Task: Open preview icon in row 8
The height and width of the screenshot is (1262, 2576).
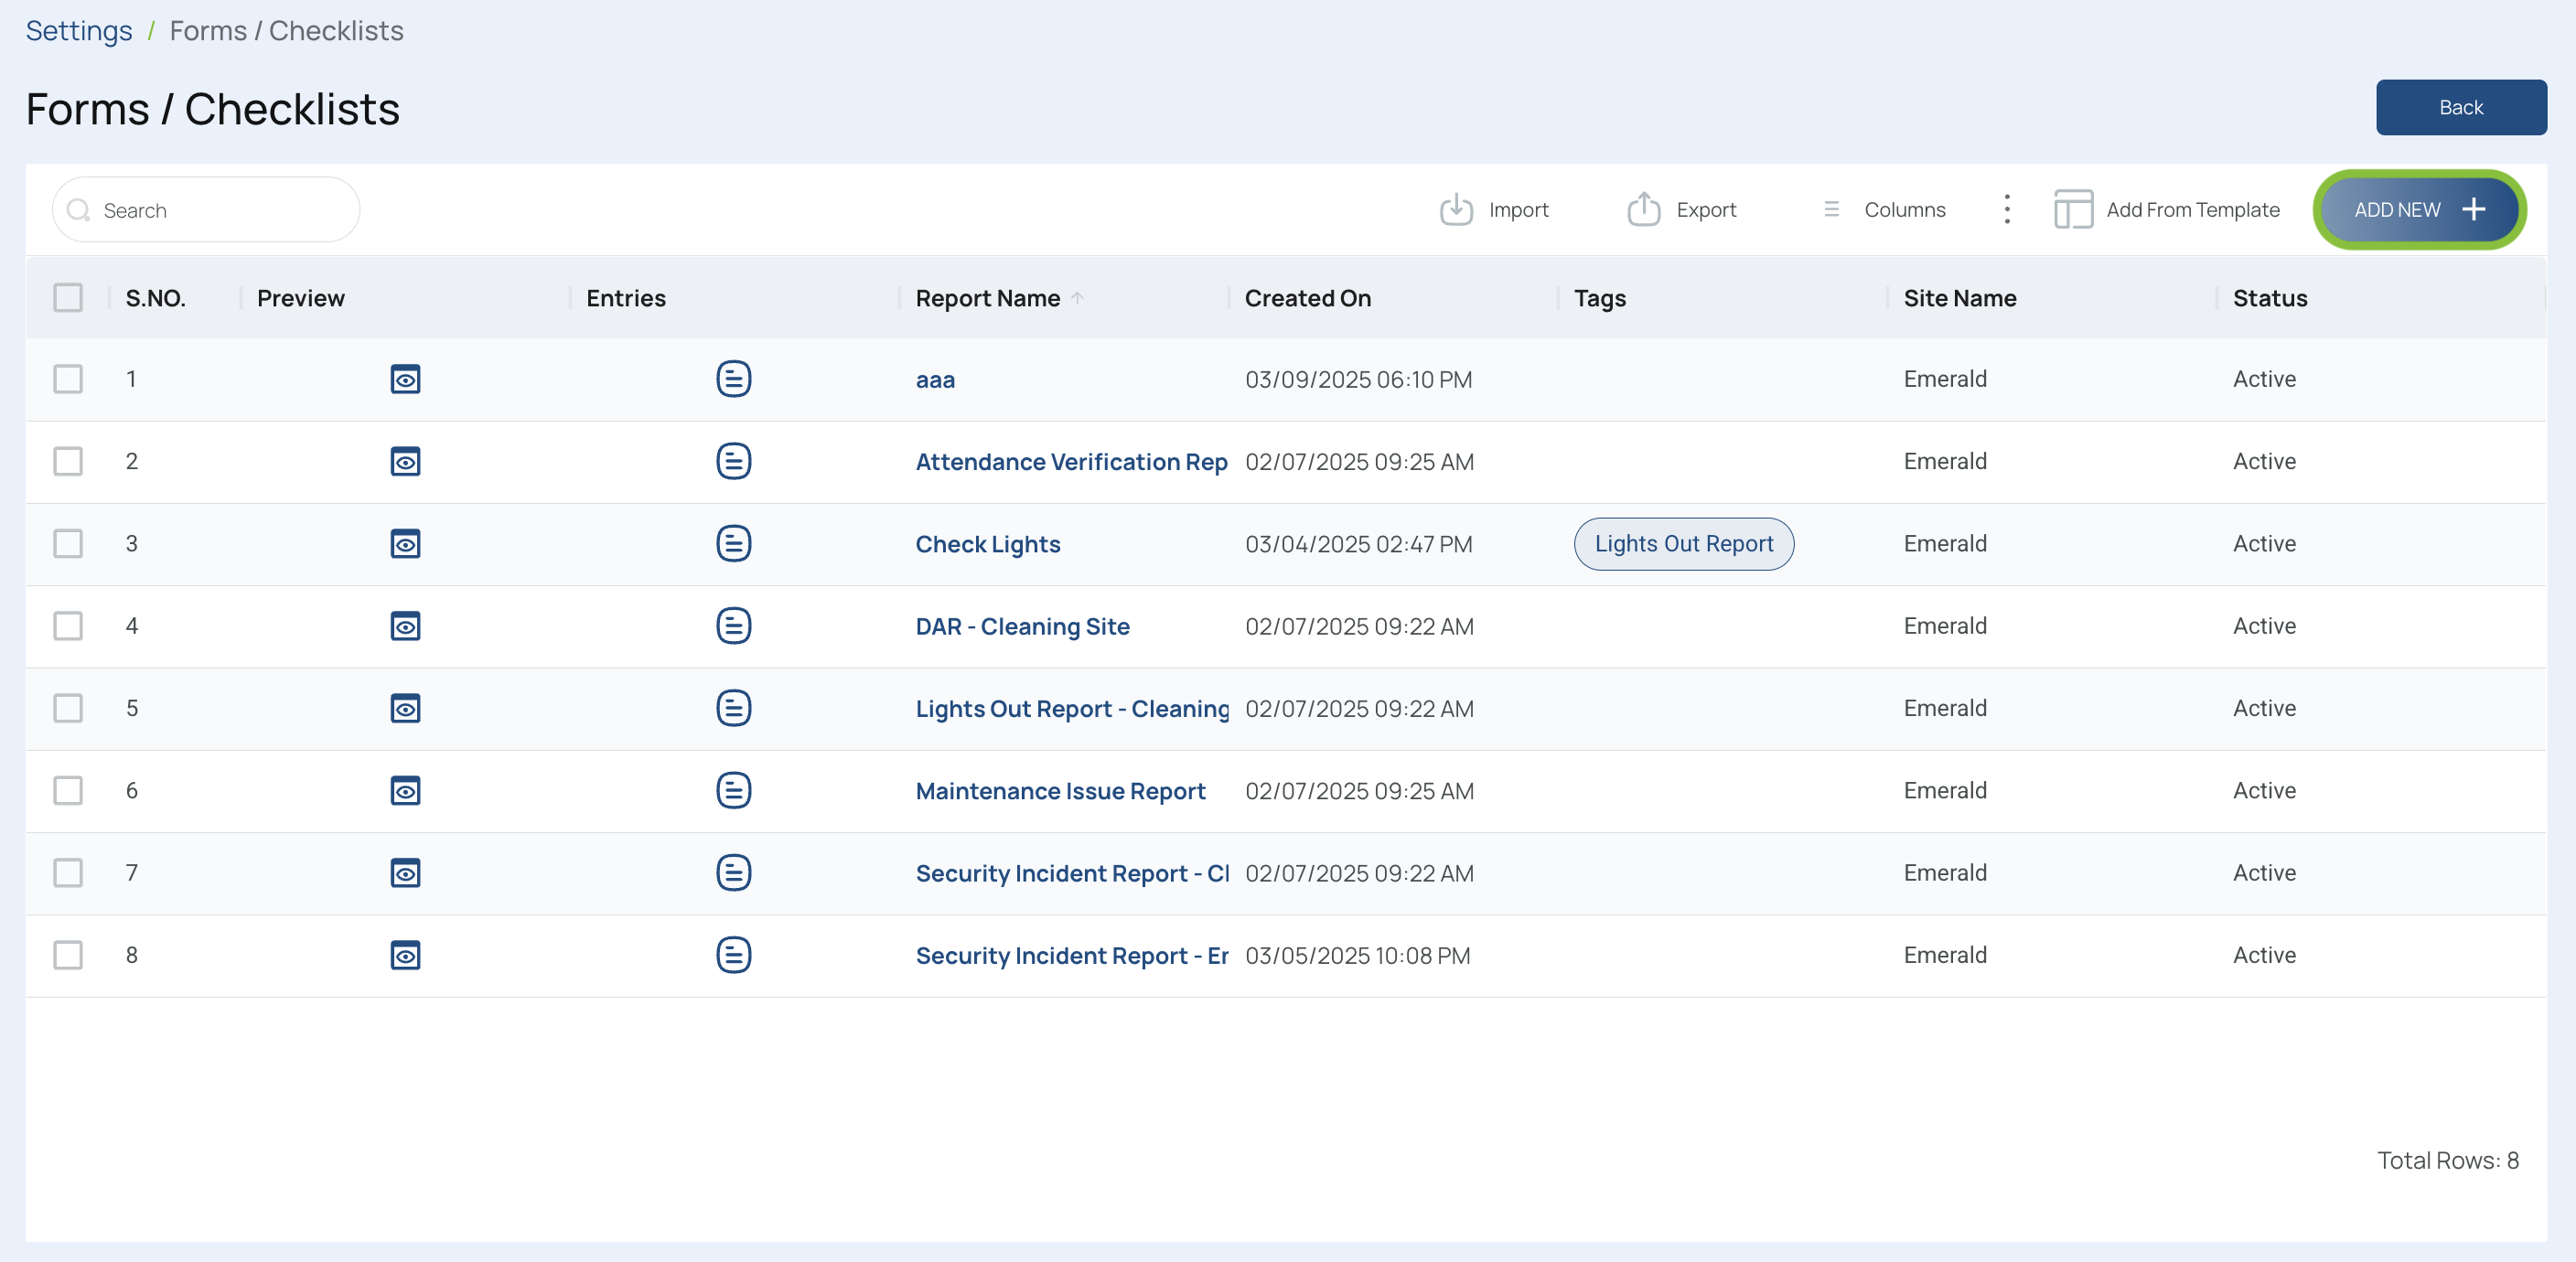Action: [x=405, y=955]
